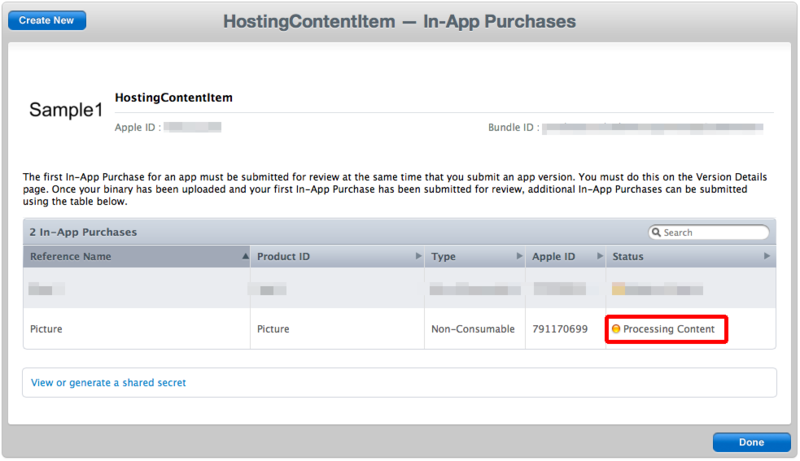Sort by Product ID column header

(x=337, y=257)
